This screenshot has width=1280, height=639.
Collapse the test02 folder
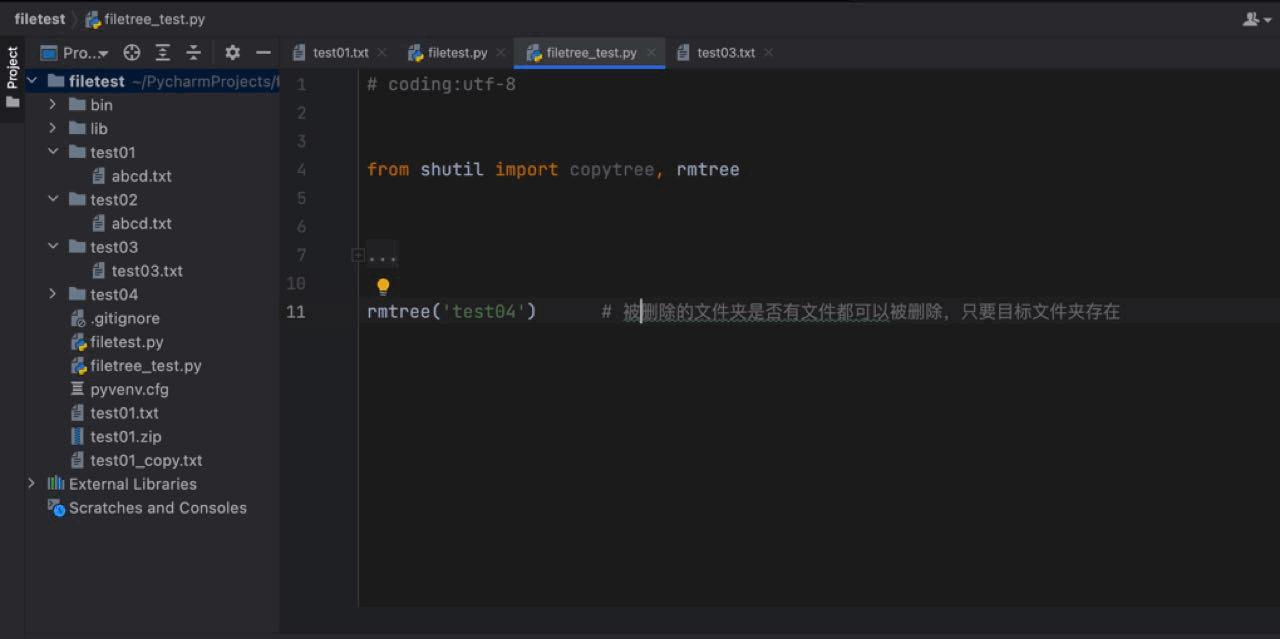pos(52,199)
